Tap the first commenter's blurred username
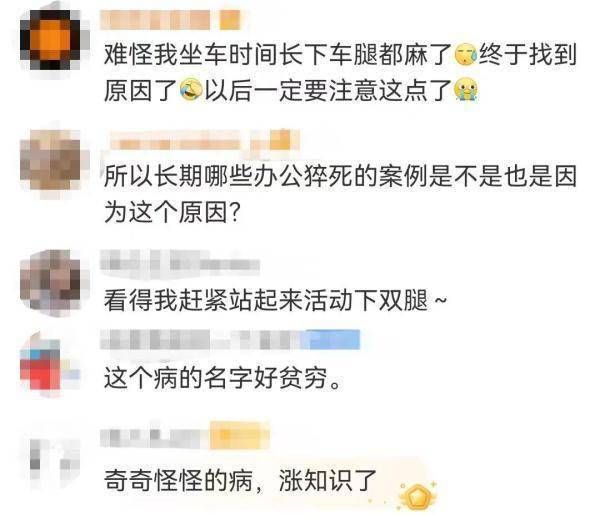The height and width of the screenshot is (516, 600). point(155,20)
